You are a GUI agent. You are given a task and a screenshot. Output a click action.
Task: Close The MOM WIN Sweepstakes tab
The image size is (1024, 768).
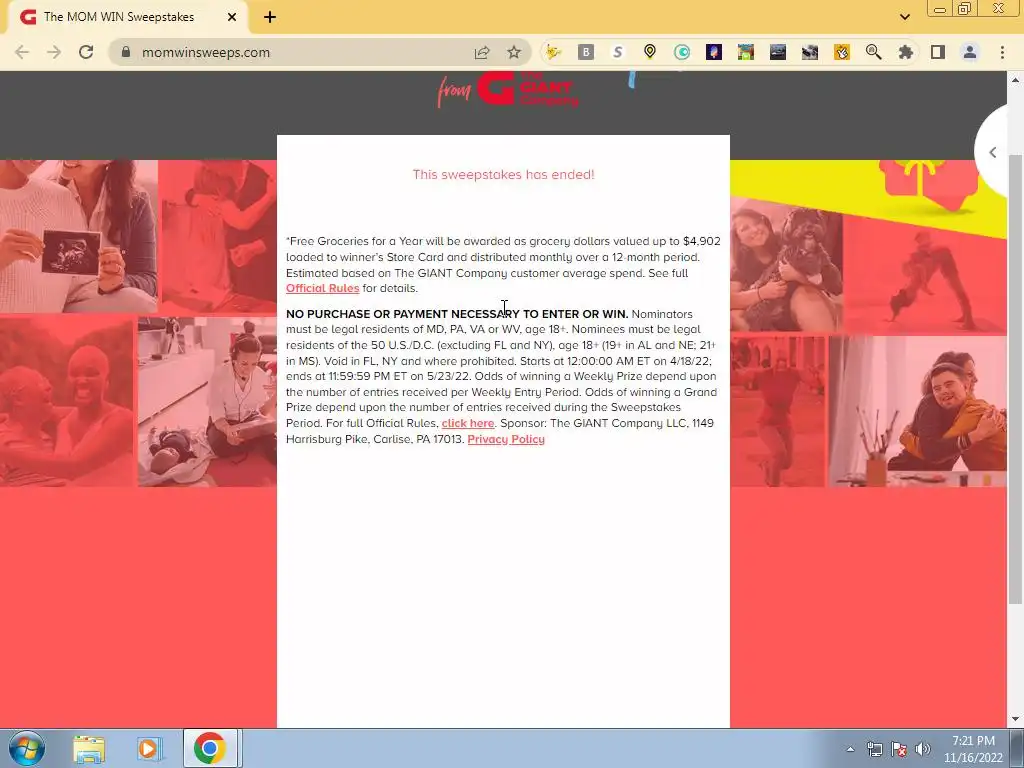[232, 17]
